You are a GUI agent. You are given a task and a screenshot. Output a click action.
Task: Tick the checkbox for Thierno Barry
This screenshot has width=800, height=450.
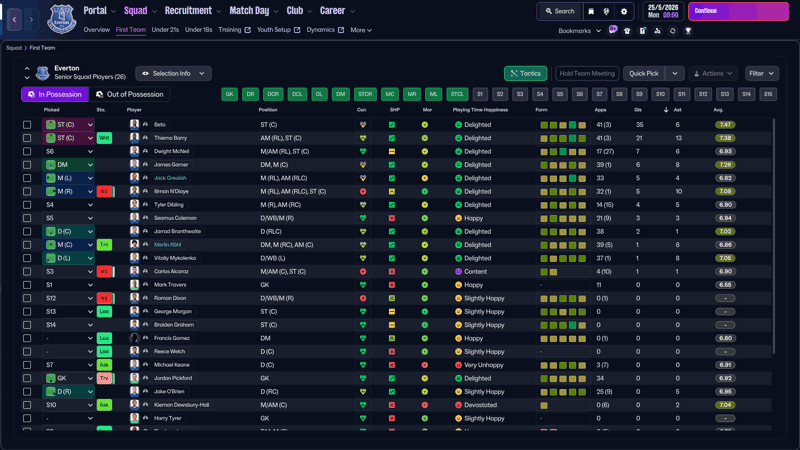[27, 138]
